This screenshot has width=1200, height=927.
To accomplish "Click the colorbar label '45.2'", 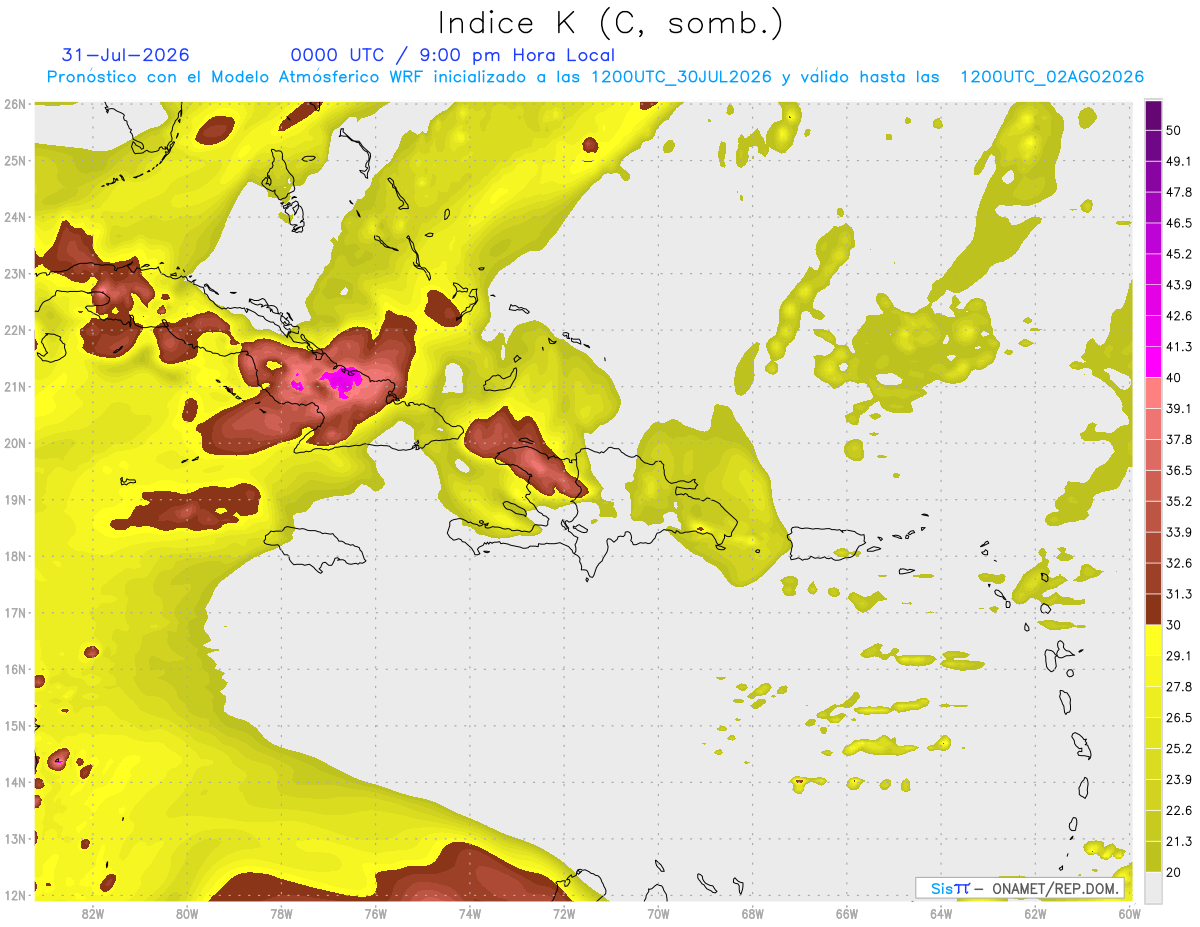I will tap(1178, 254).
